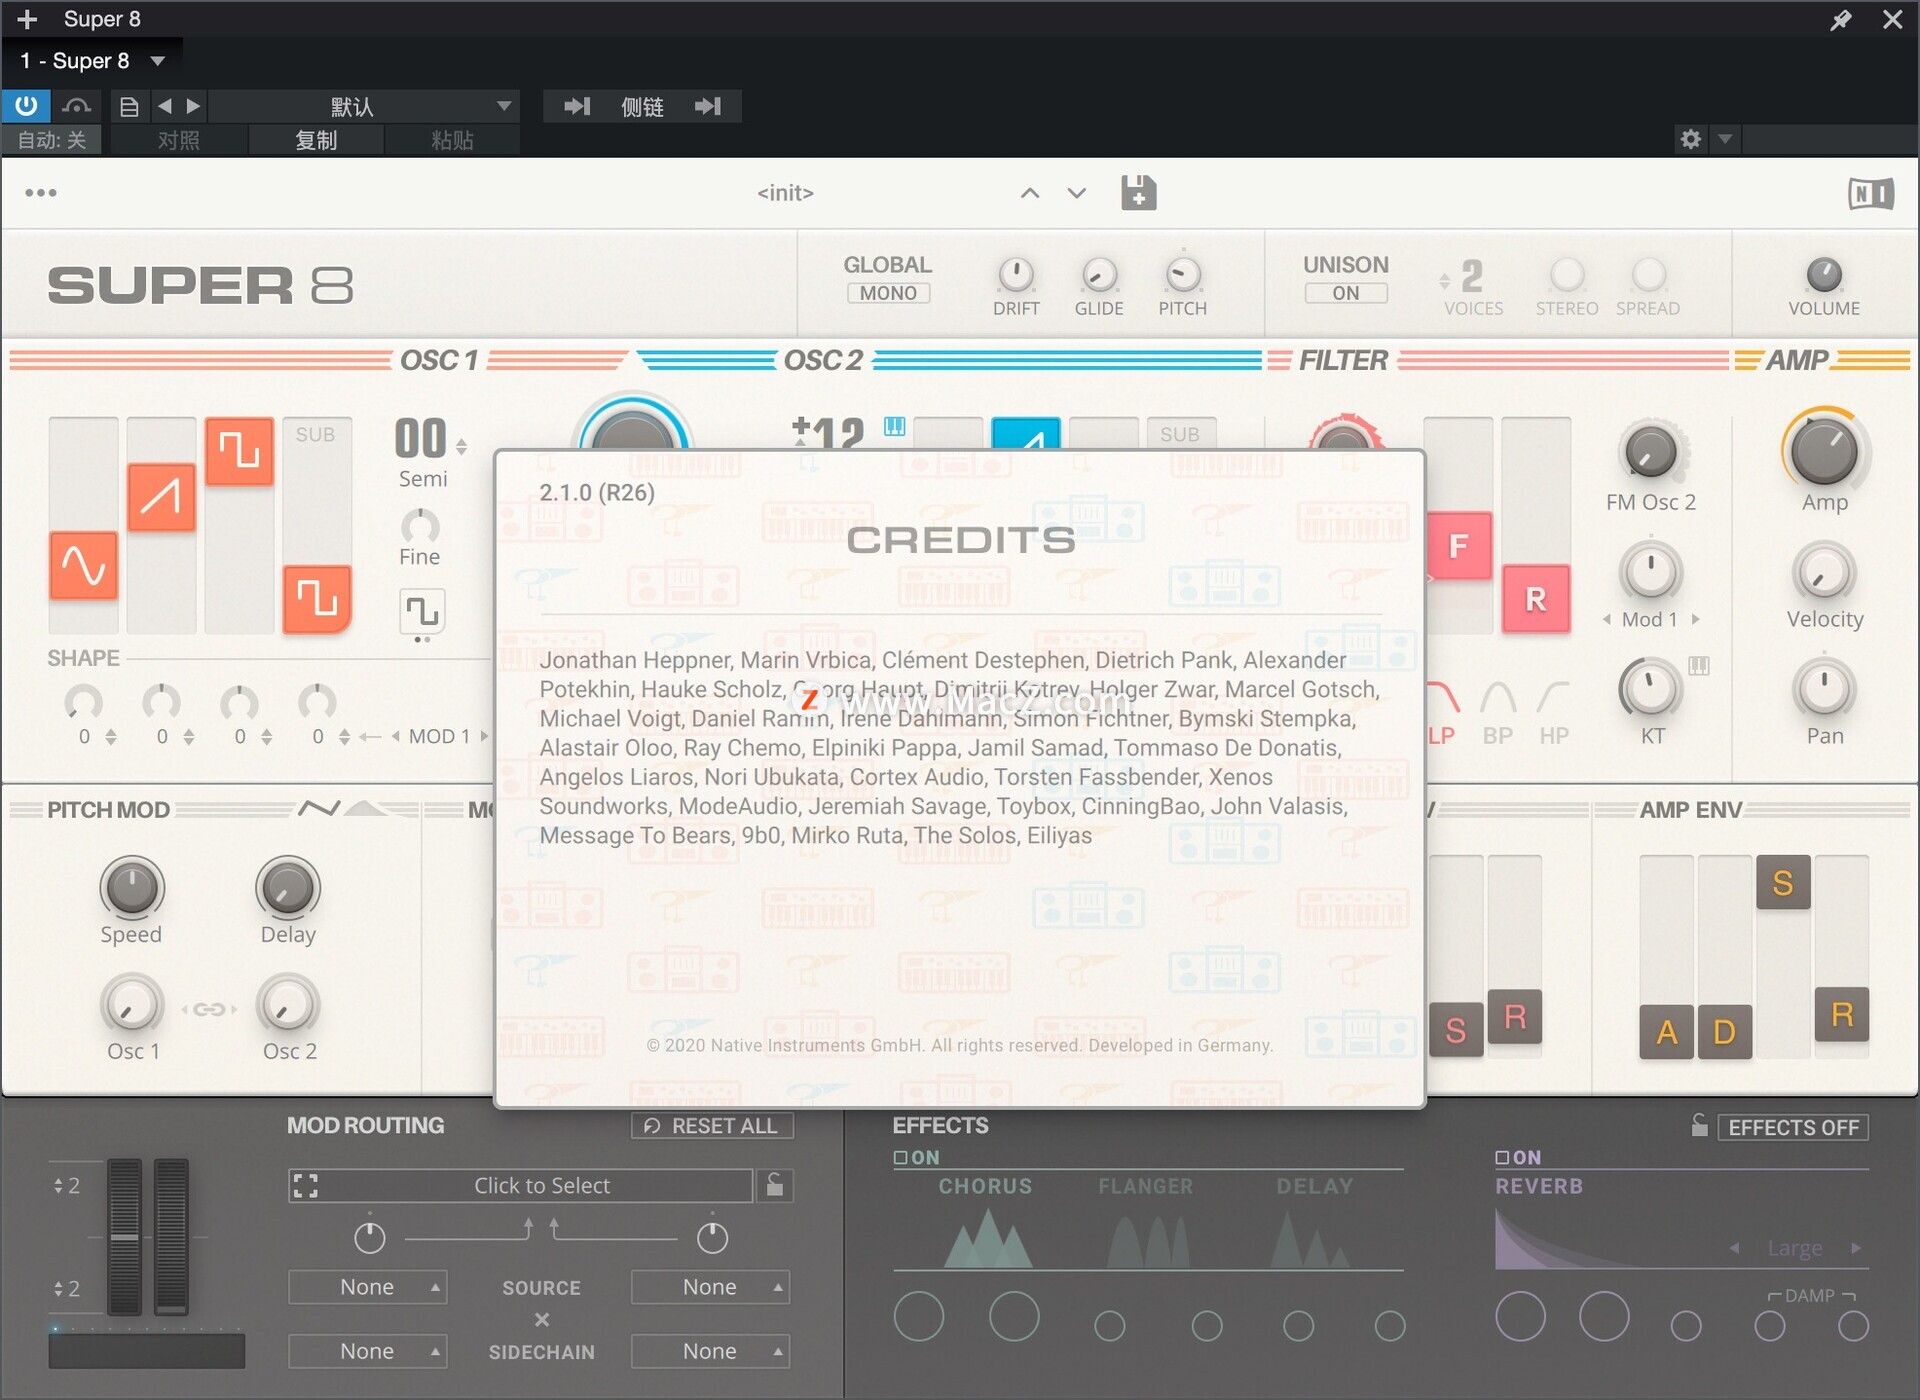
Task: Click the 对照 compare item
Action: coord(179,140)
